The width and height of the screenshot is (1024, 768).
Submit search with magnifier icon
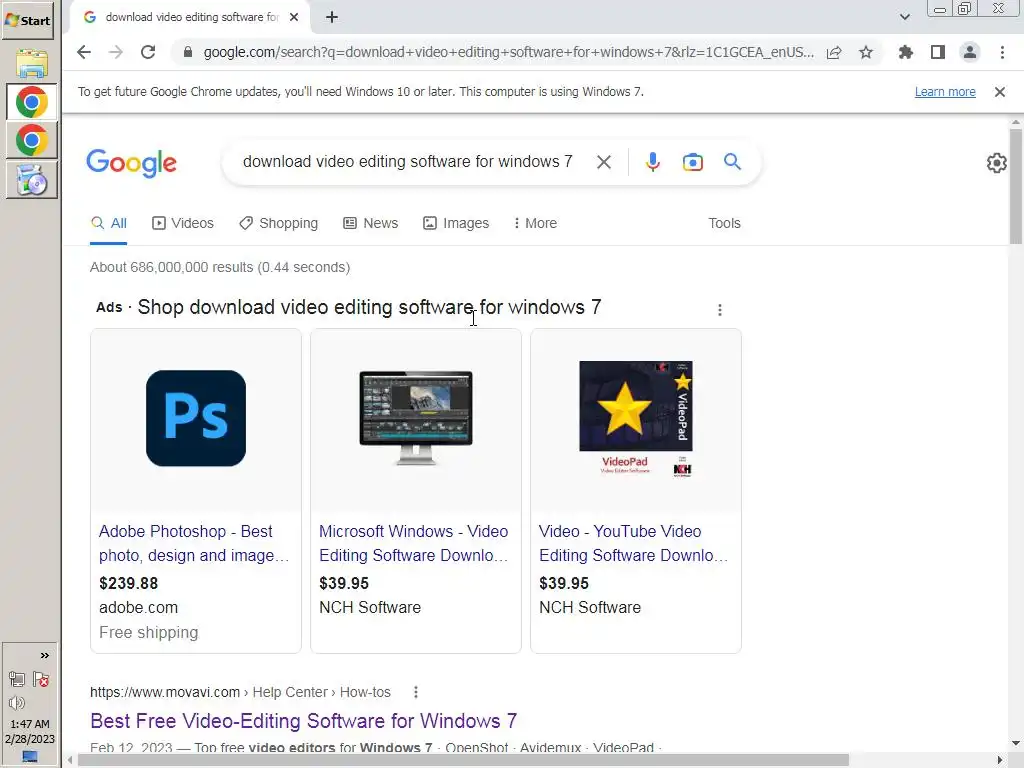(732, 161)
